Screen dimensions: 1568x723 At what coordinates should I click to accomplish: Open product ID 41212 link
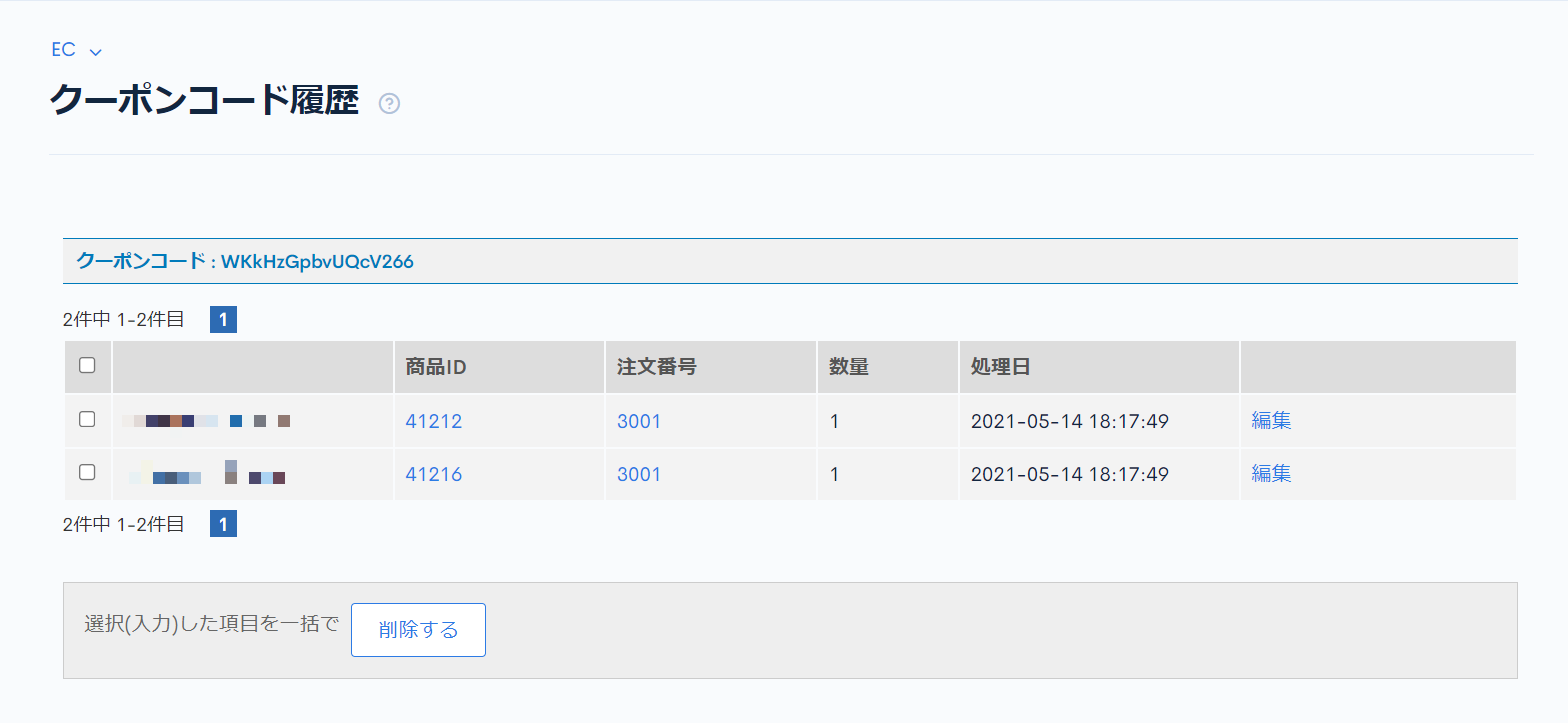pyautogui.click(x=434, y=421)
